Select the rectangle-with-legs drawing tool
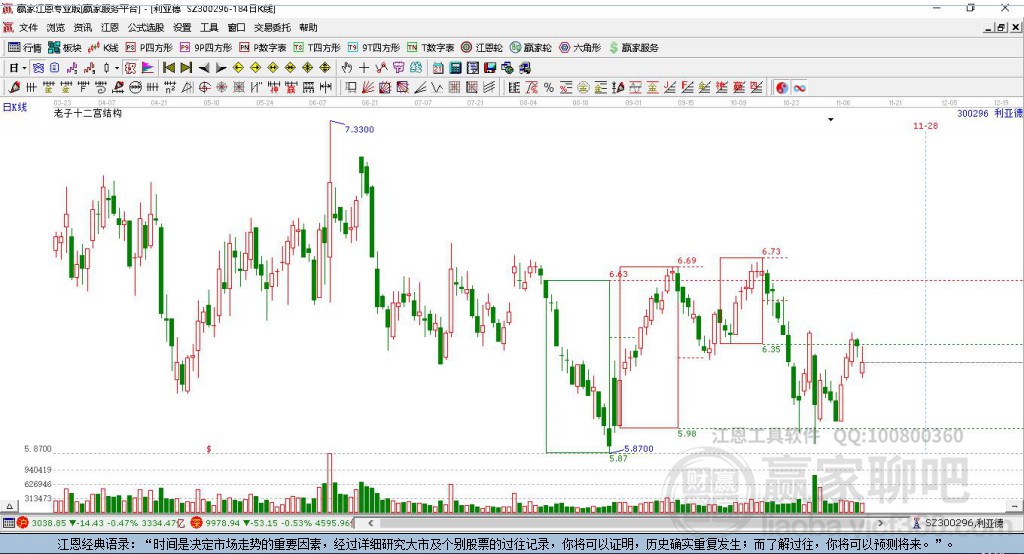 pos(351,88)
